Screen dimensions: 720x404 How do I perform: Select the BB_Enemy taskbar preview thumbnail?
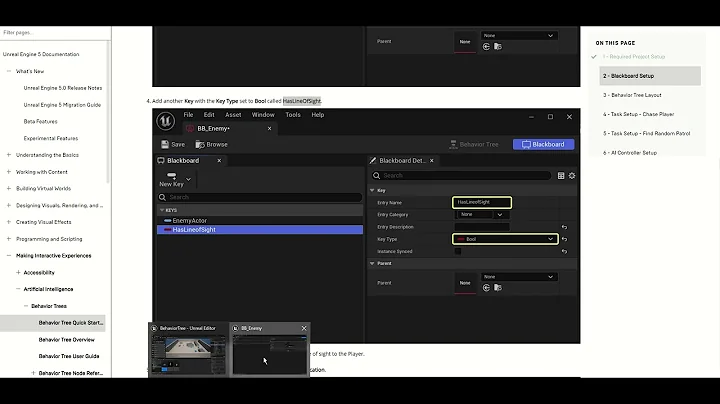(270, 354)
